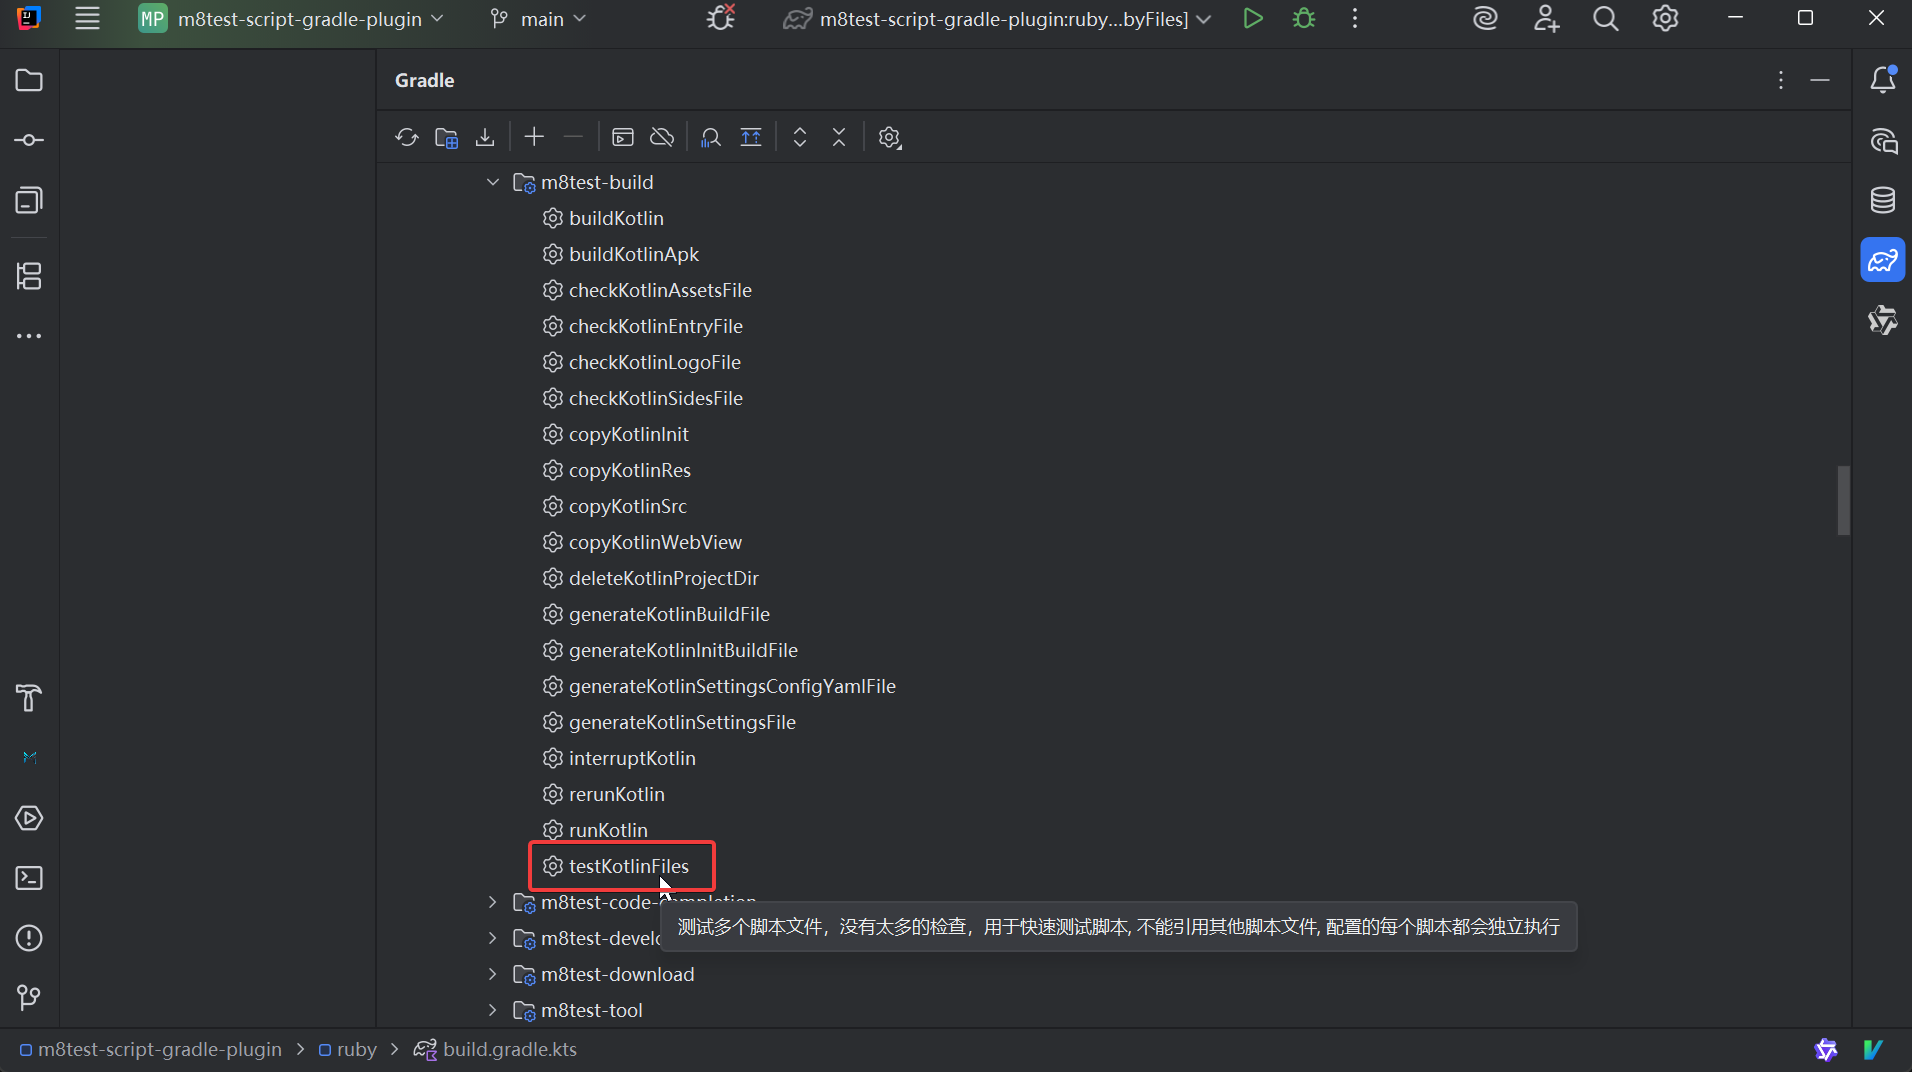Image resolution: width=1912 pixels, height=1072 pixels.
Task: Collapse all nodes in the Gradle tree
Action: (839, 137)
